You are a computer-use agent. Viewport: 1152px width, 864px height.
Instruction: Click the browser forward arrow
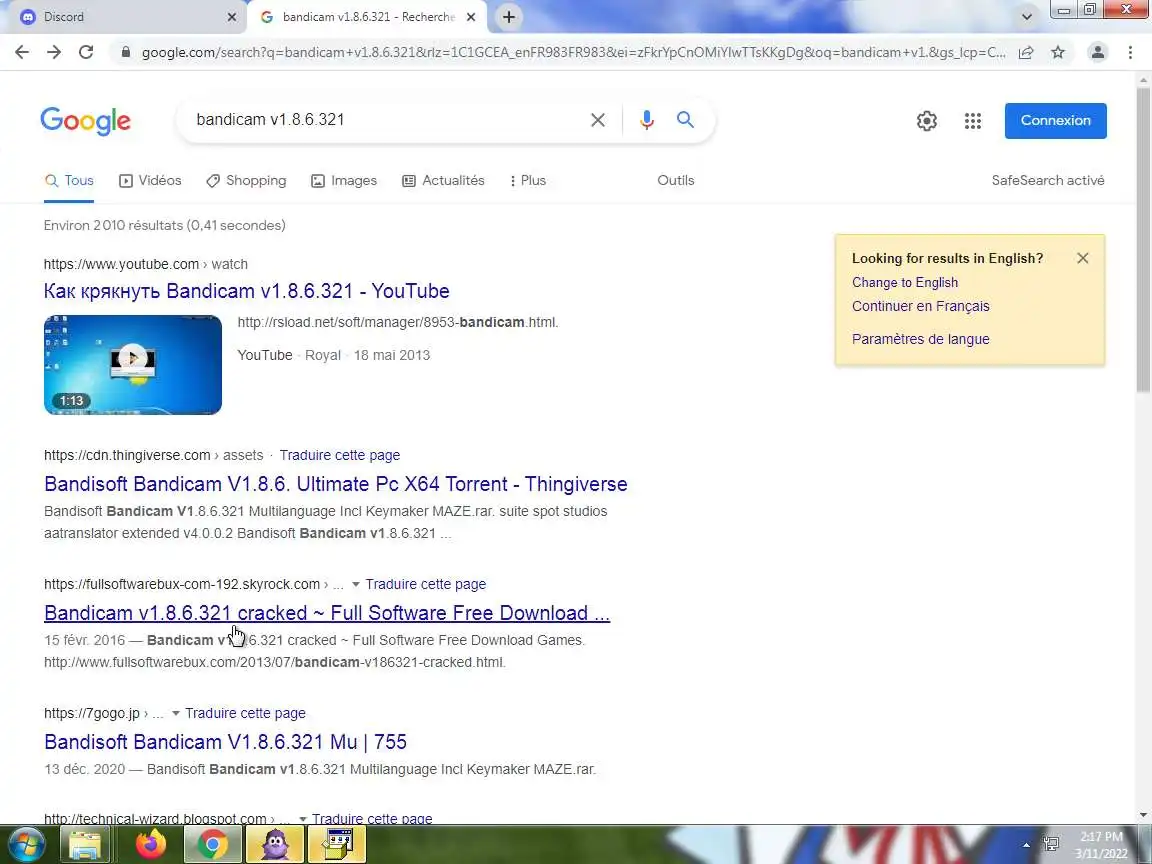coord(54,52)
